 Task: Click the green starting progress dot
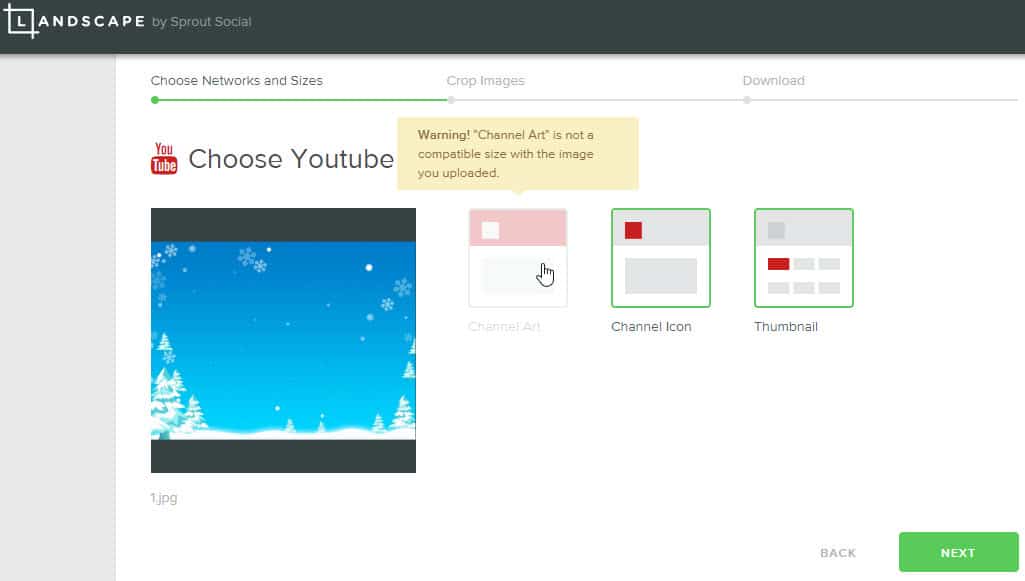click(155, 100)
